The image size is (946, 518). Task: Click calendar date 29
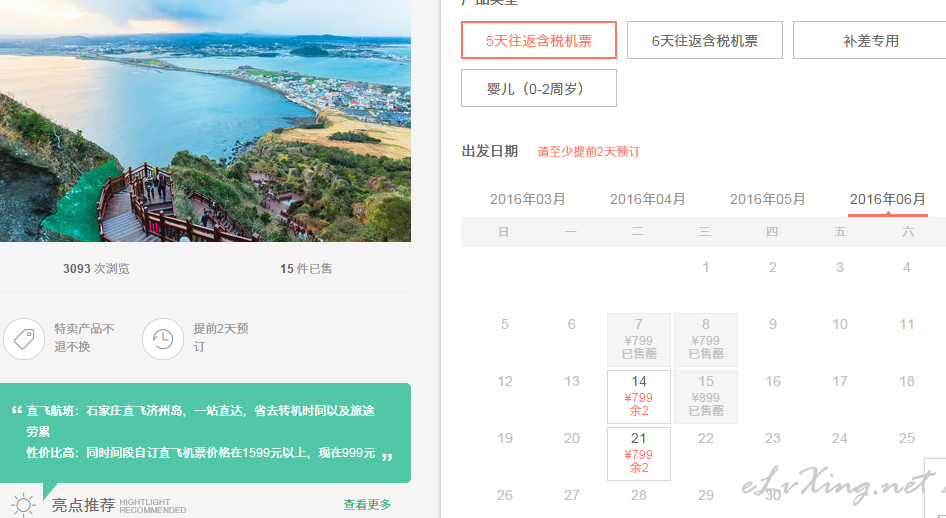click(x=706, y=495)
